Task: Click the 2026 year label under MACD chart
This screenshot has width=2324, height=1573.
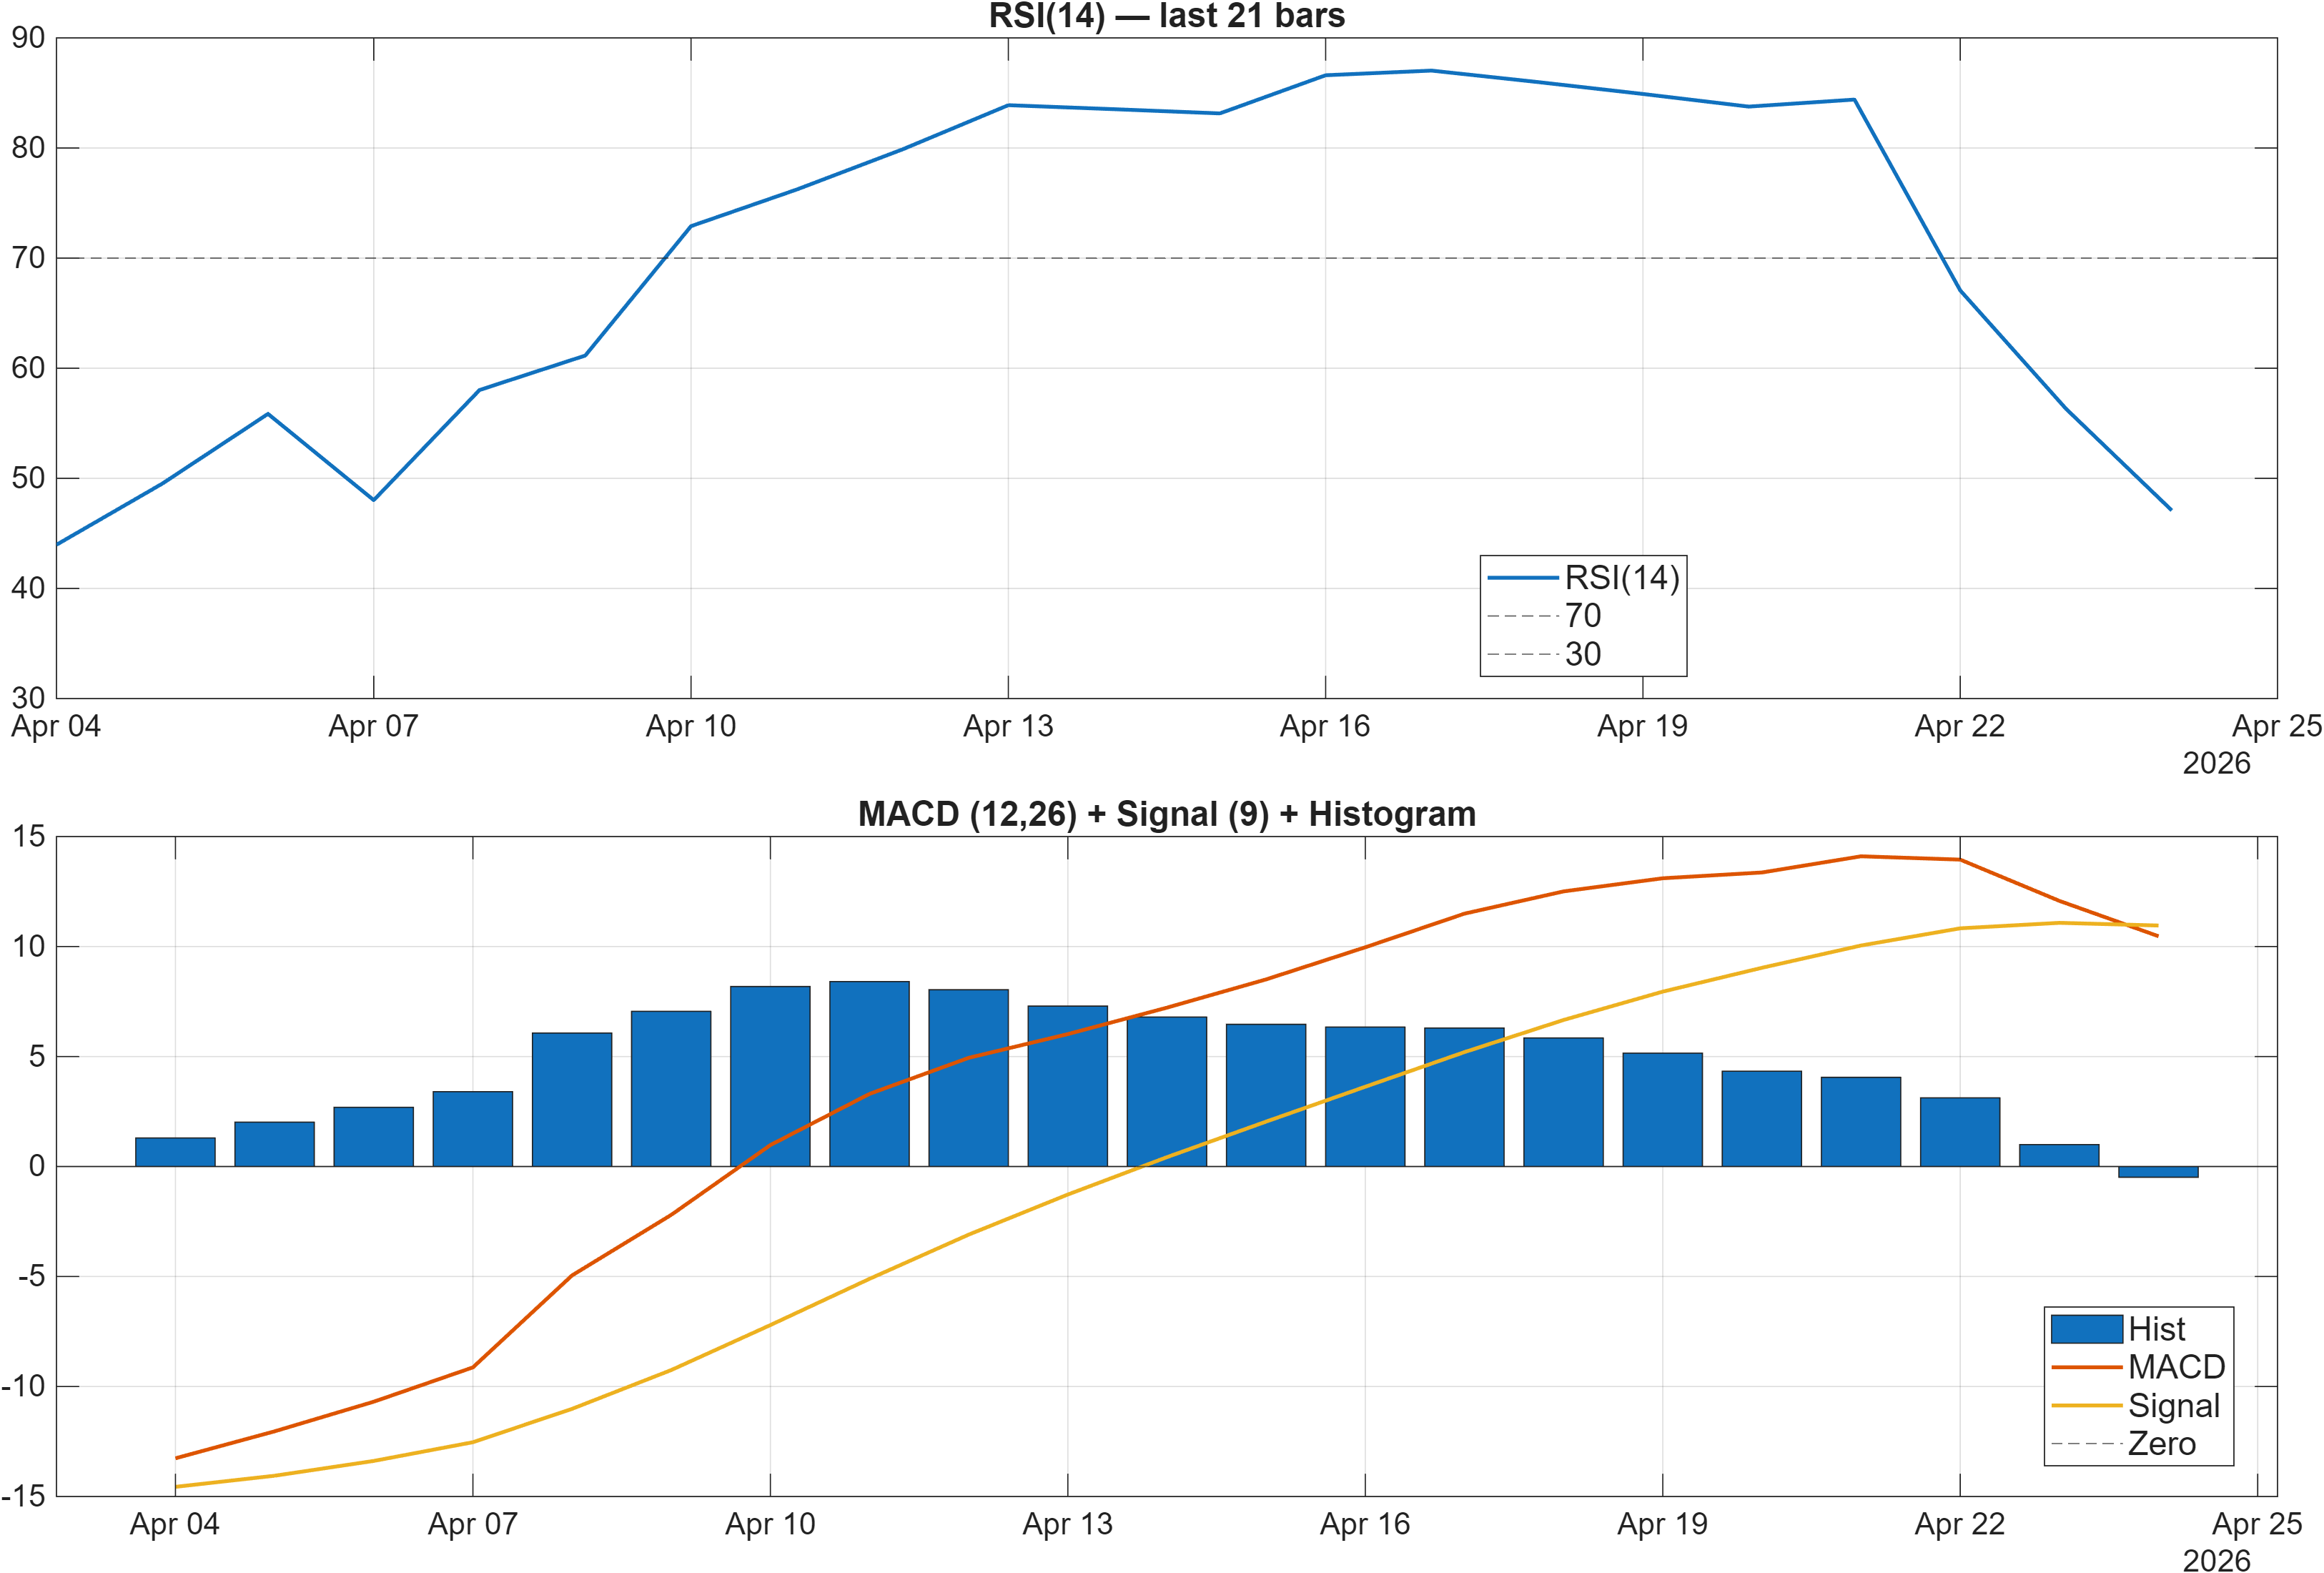Action: click(2216, 1561)
